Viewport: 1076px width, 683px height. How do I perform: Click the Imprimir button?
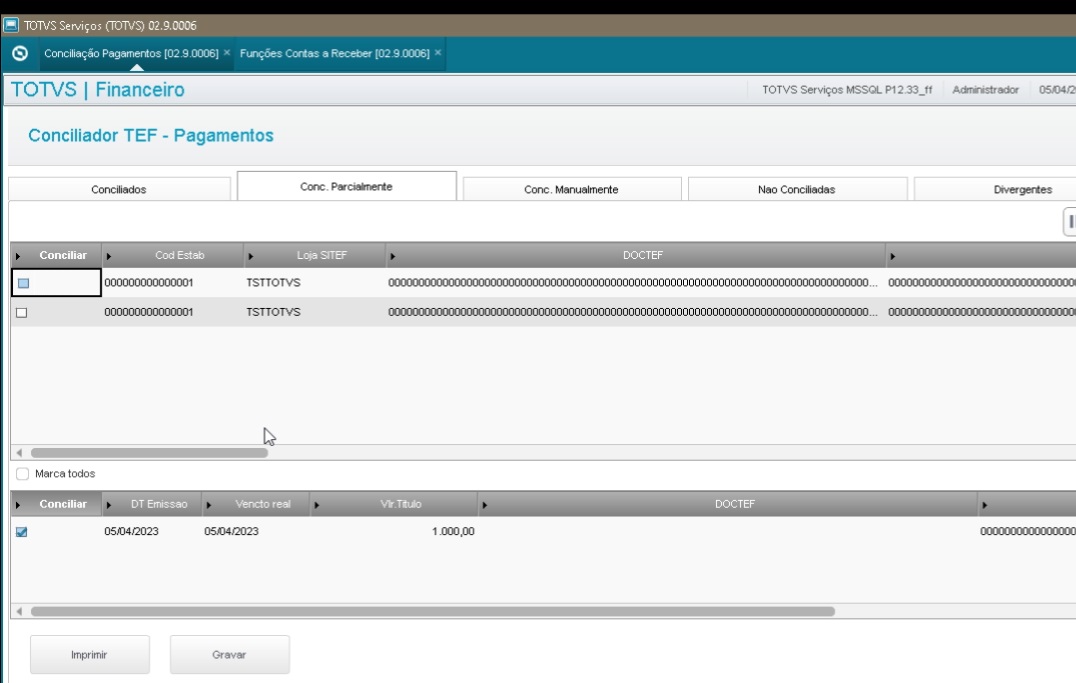coord(90,655)
